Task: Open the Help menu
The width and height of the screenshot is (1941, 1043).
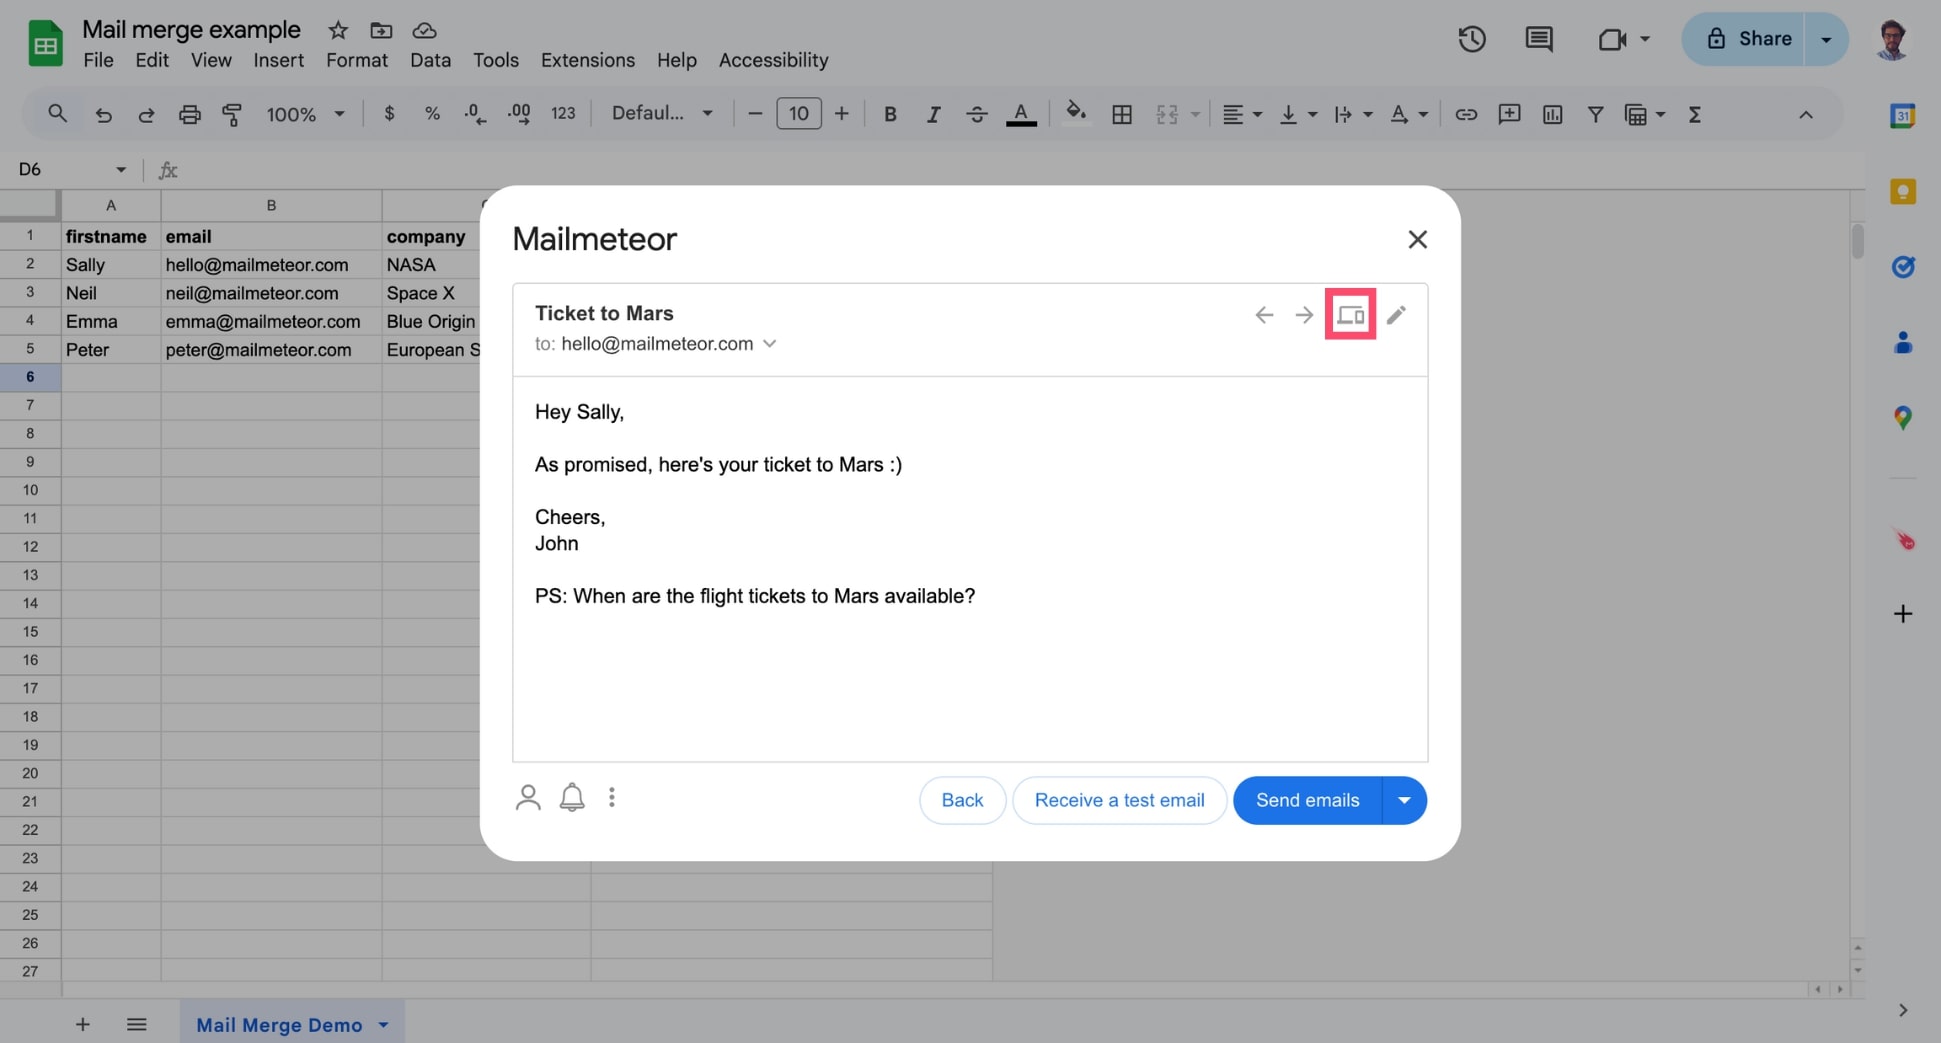Action: coord(677,60)
